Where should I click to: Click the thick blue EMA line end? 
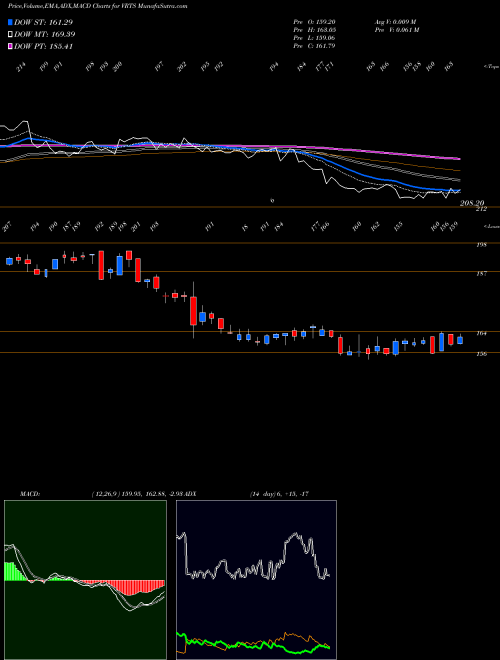click(x=458, y=191)
